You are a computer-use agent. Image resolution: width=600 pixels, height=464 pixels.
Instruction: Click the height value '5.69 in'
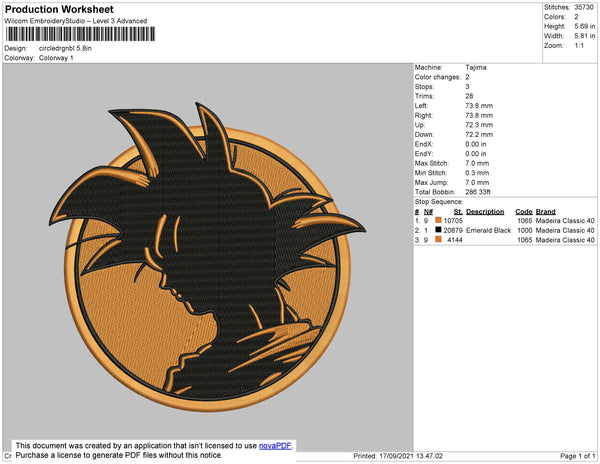[x=585, y=26]
